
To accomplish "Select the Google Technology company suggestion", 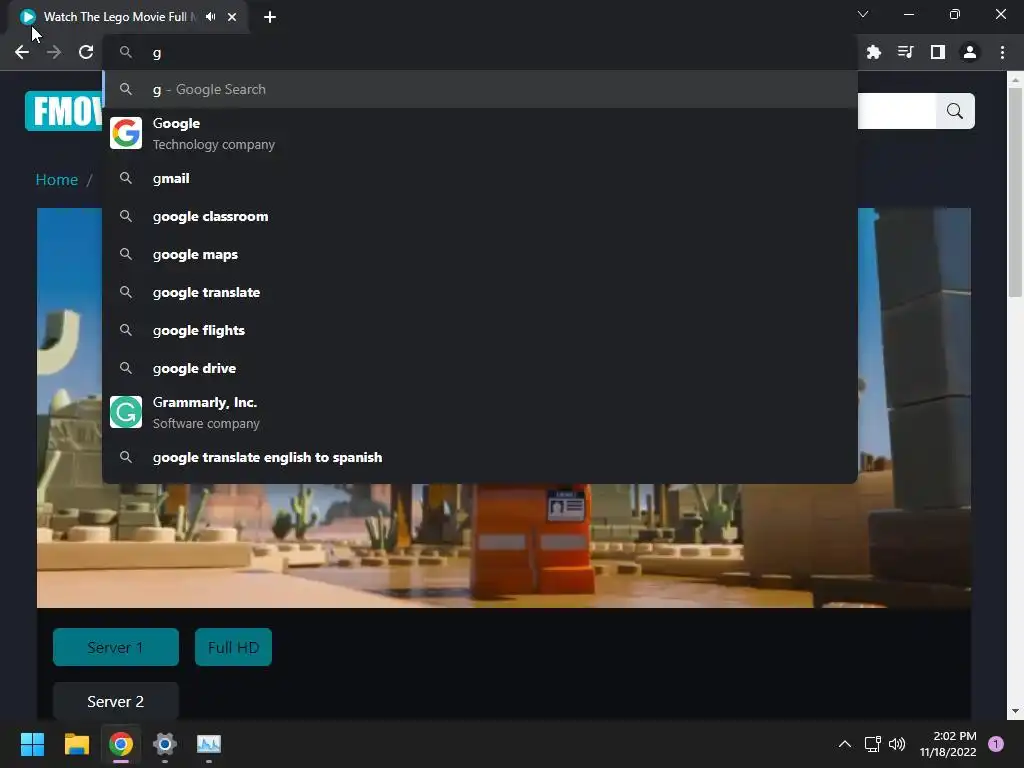I will coord(480,133).
